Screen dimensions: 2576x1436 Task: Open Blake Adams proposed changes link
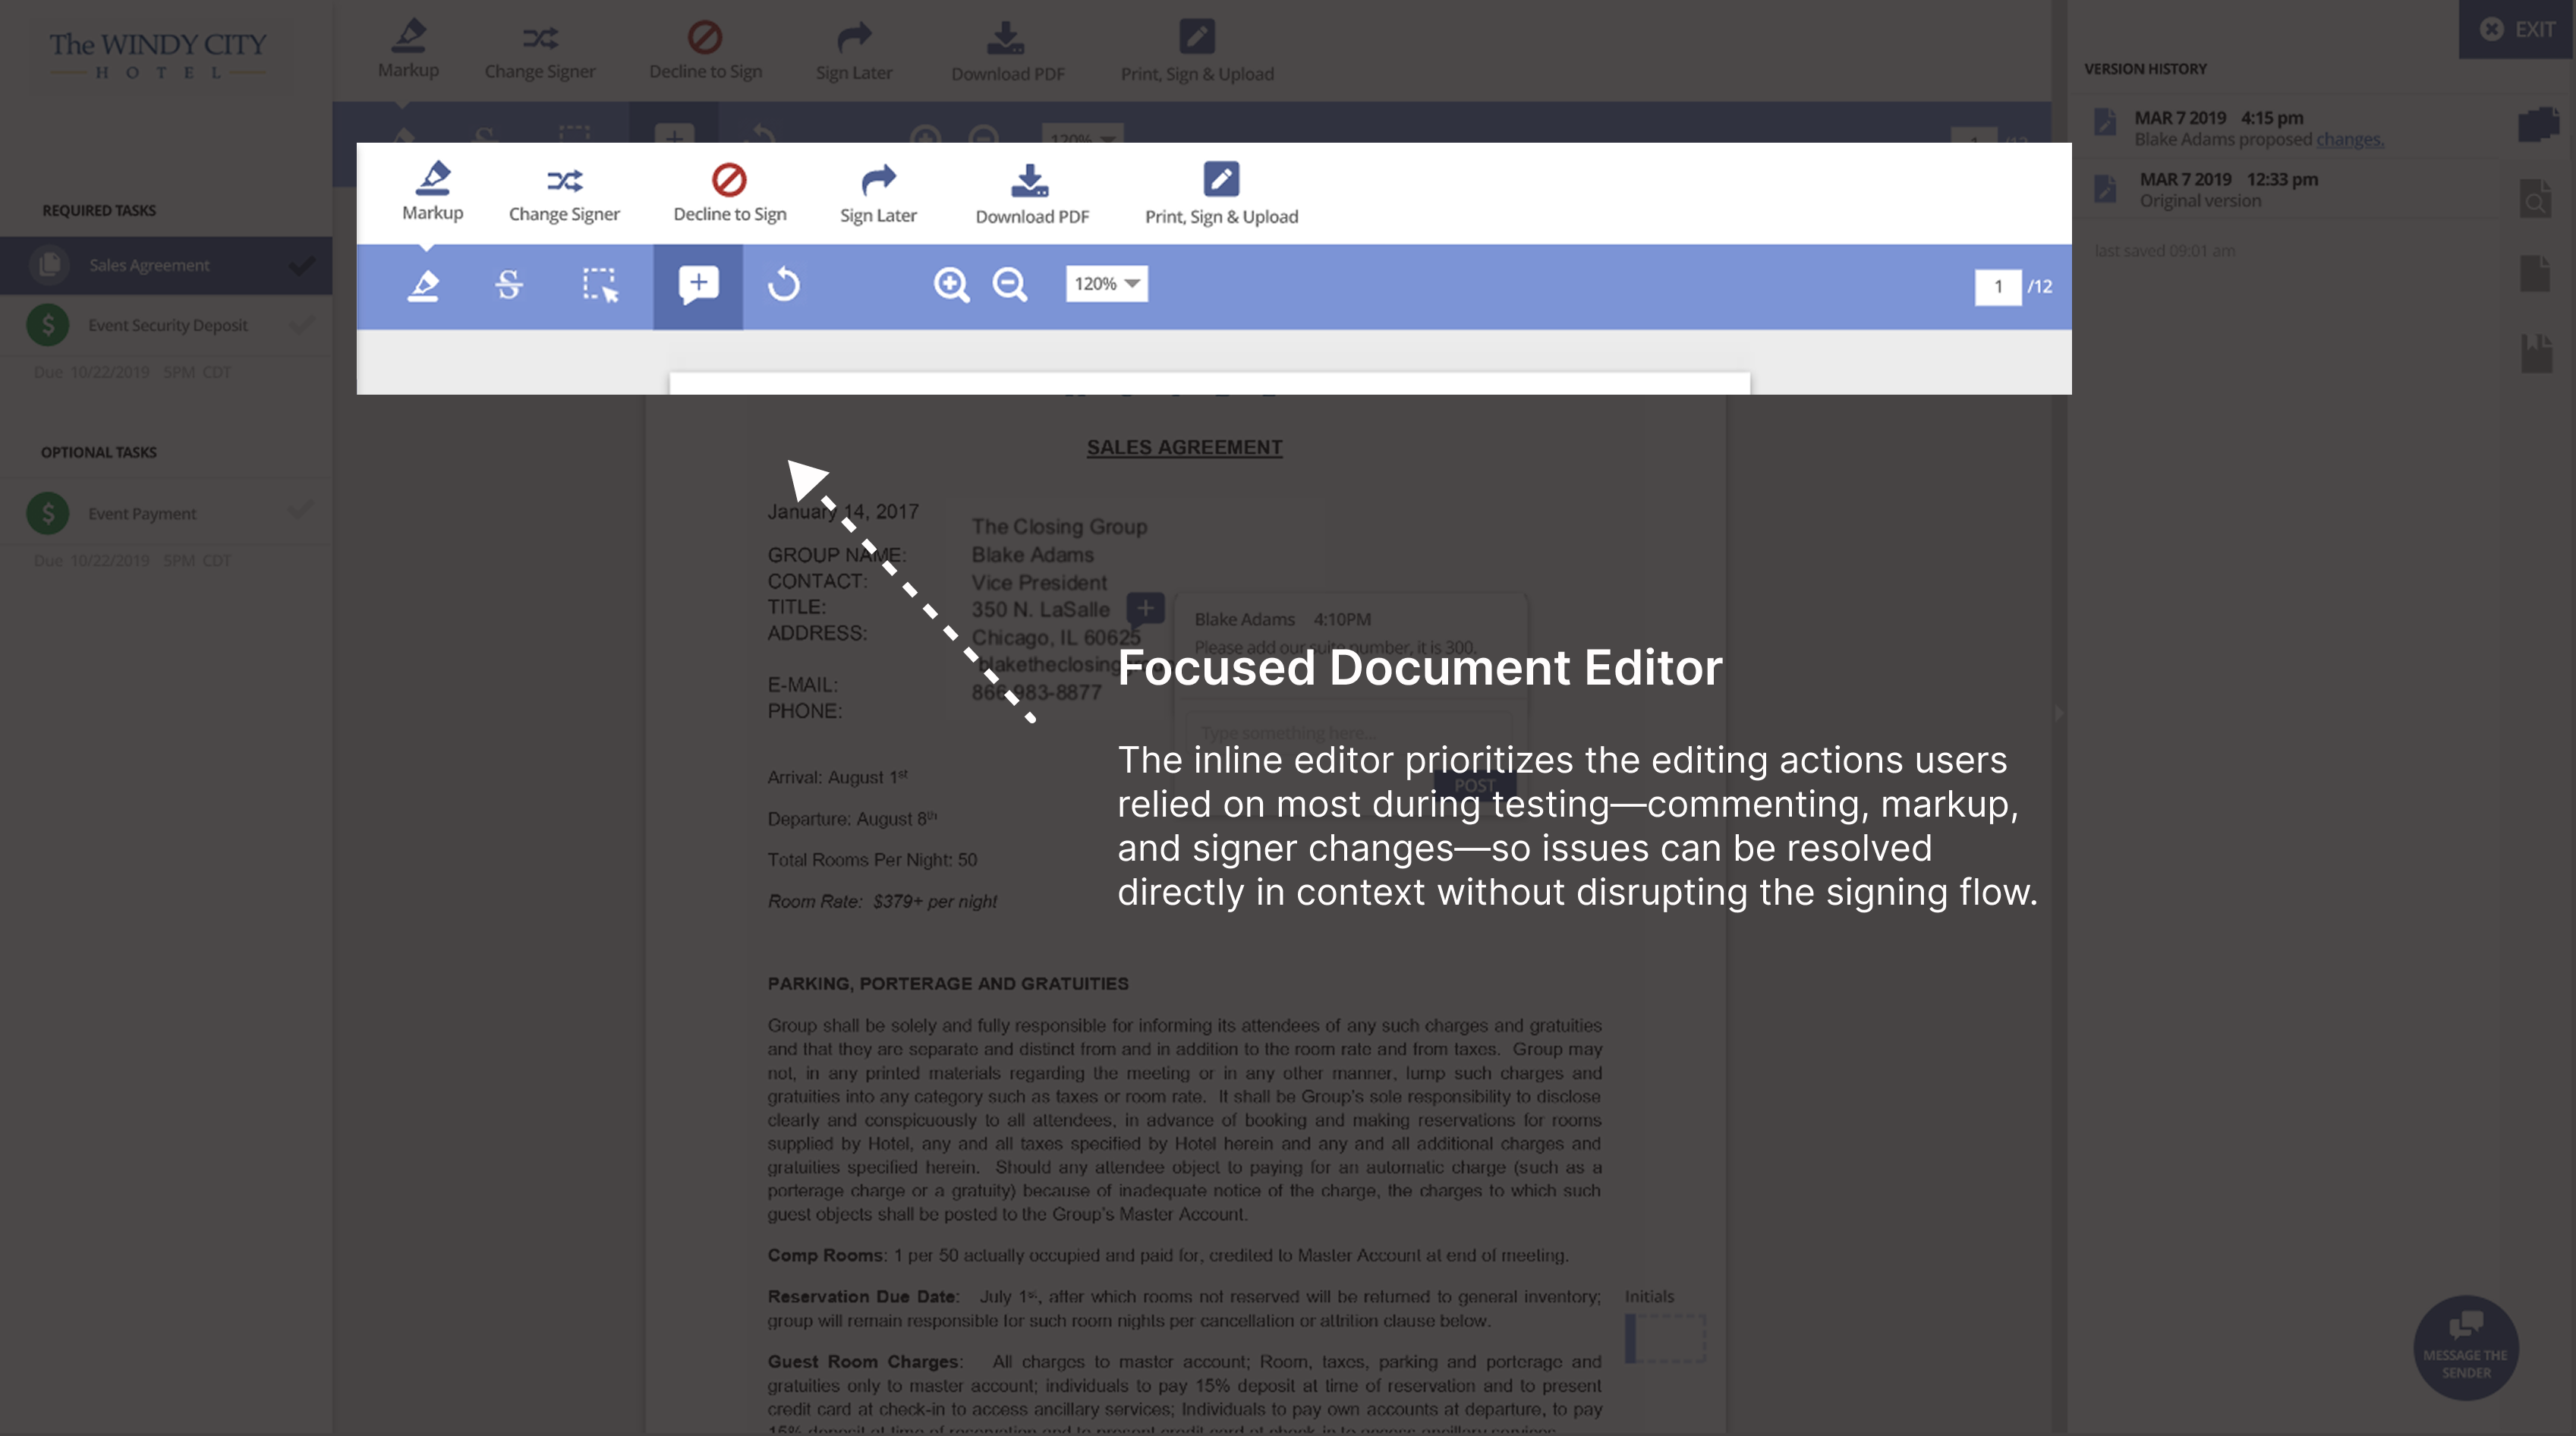click(2349, 140)
